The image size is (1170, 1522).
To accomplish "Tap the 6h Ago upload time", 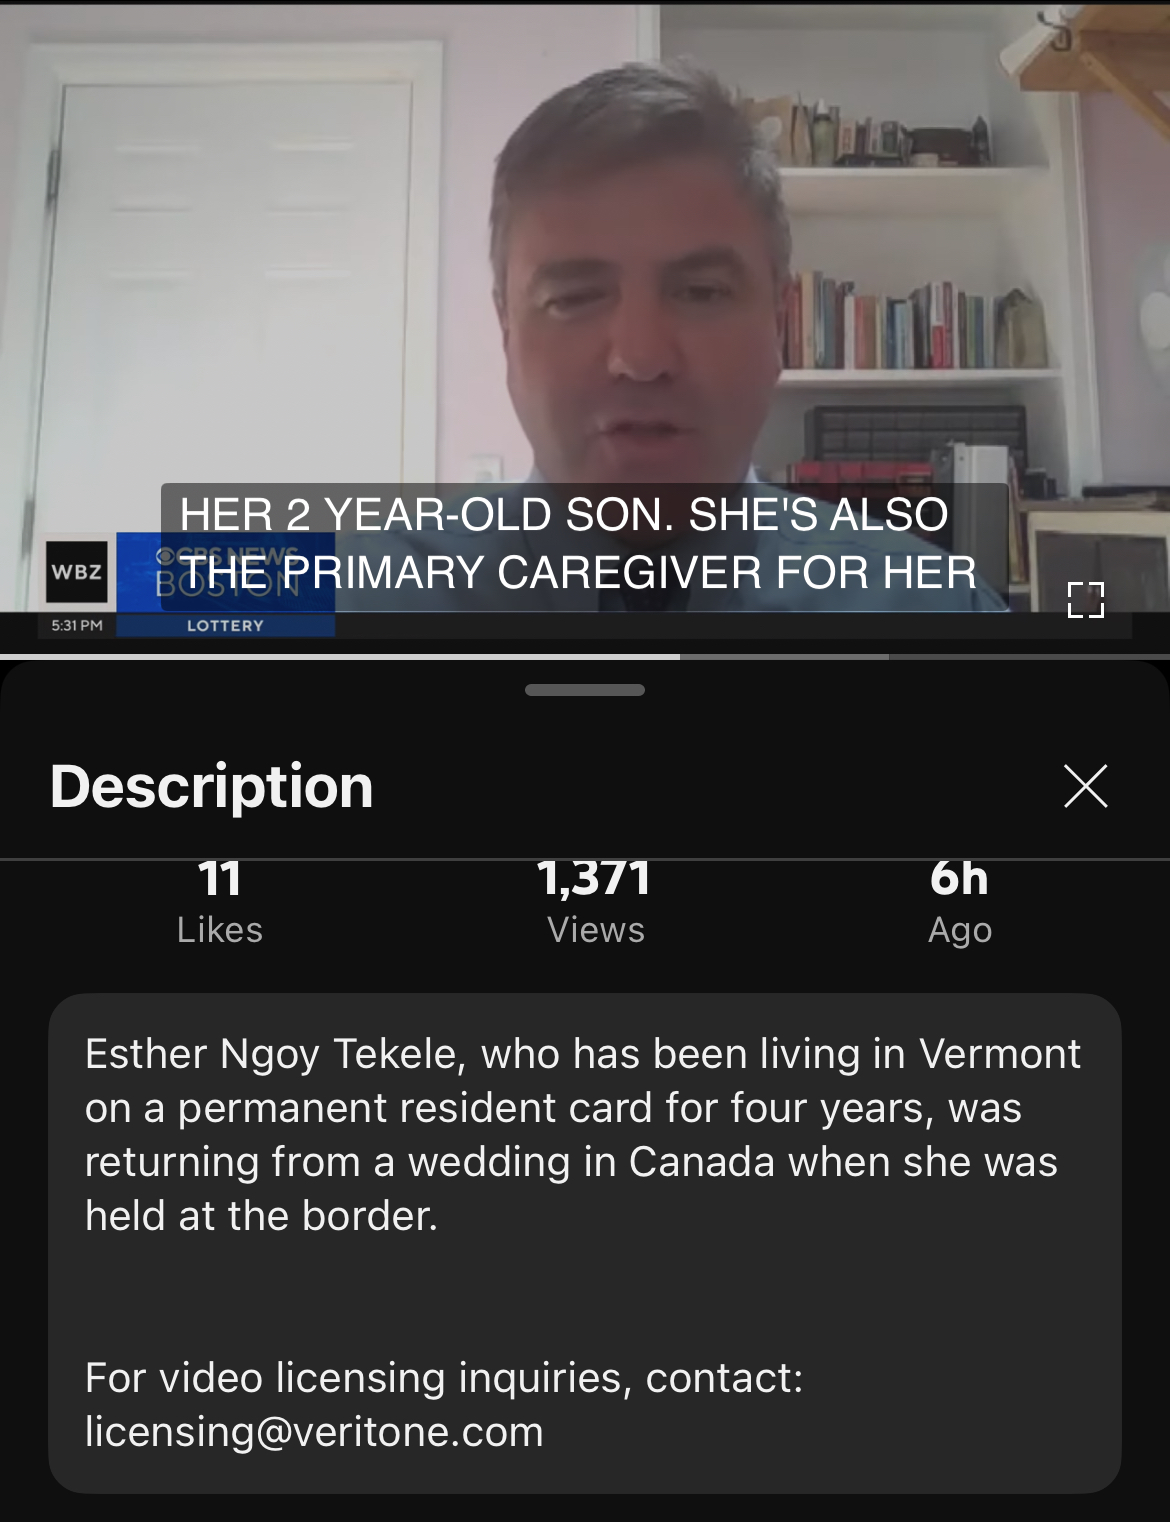I will tap(960, 902).
